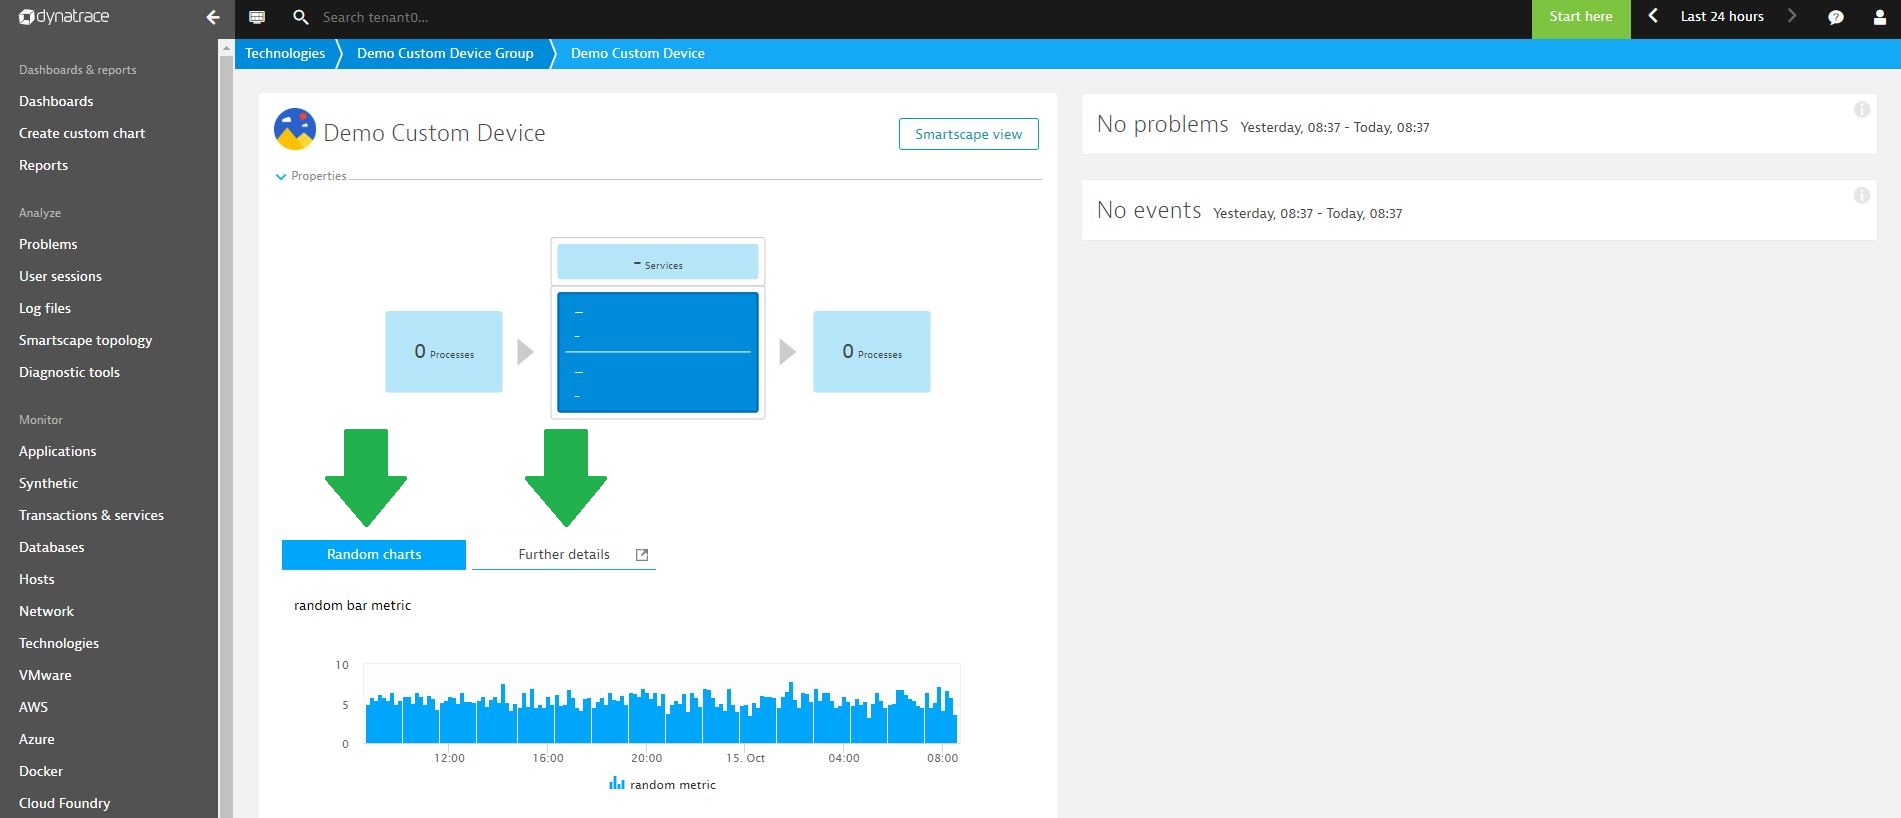Open Smartscape view

pyautogui.click(x=968, y=134)
